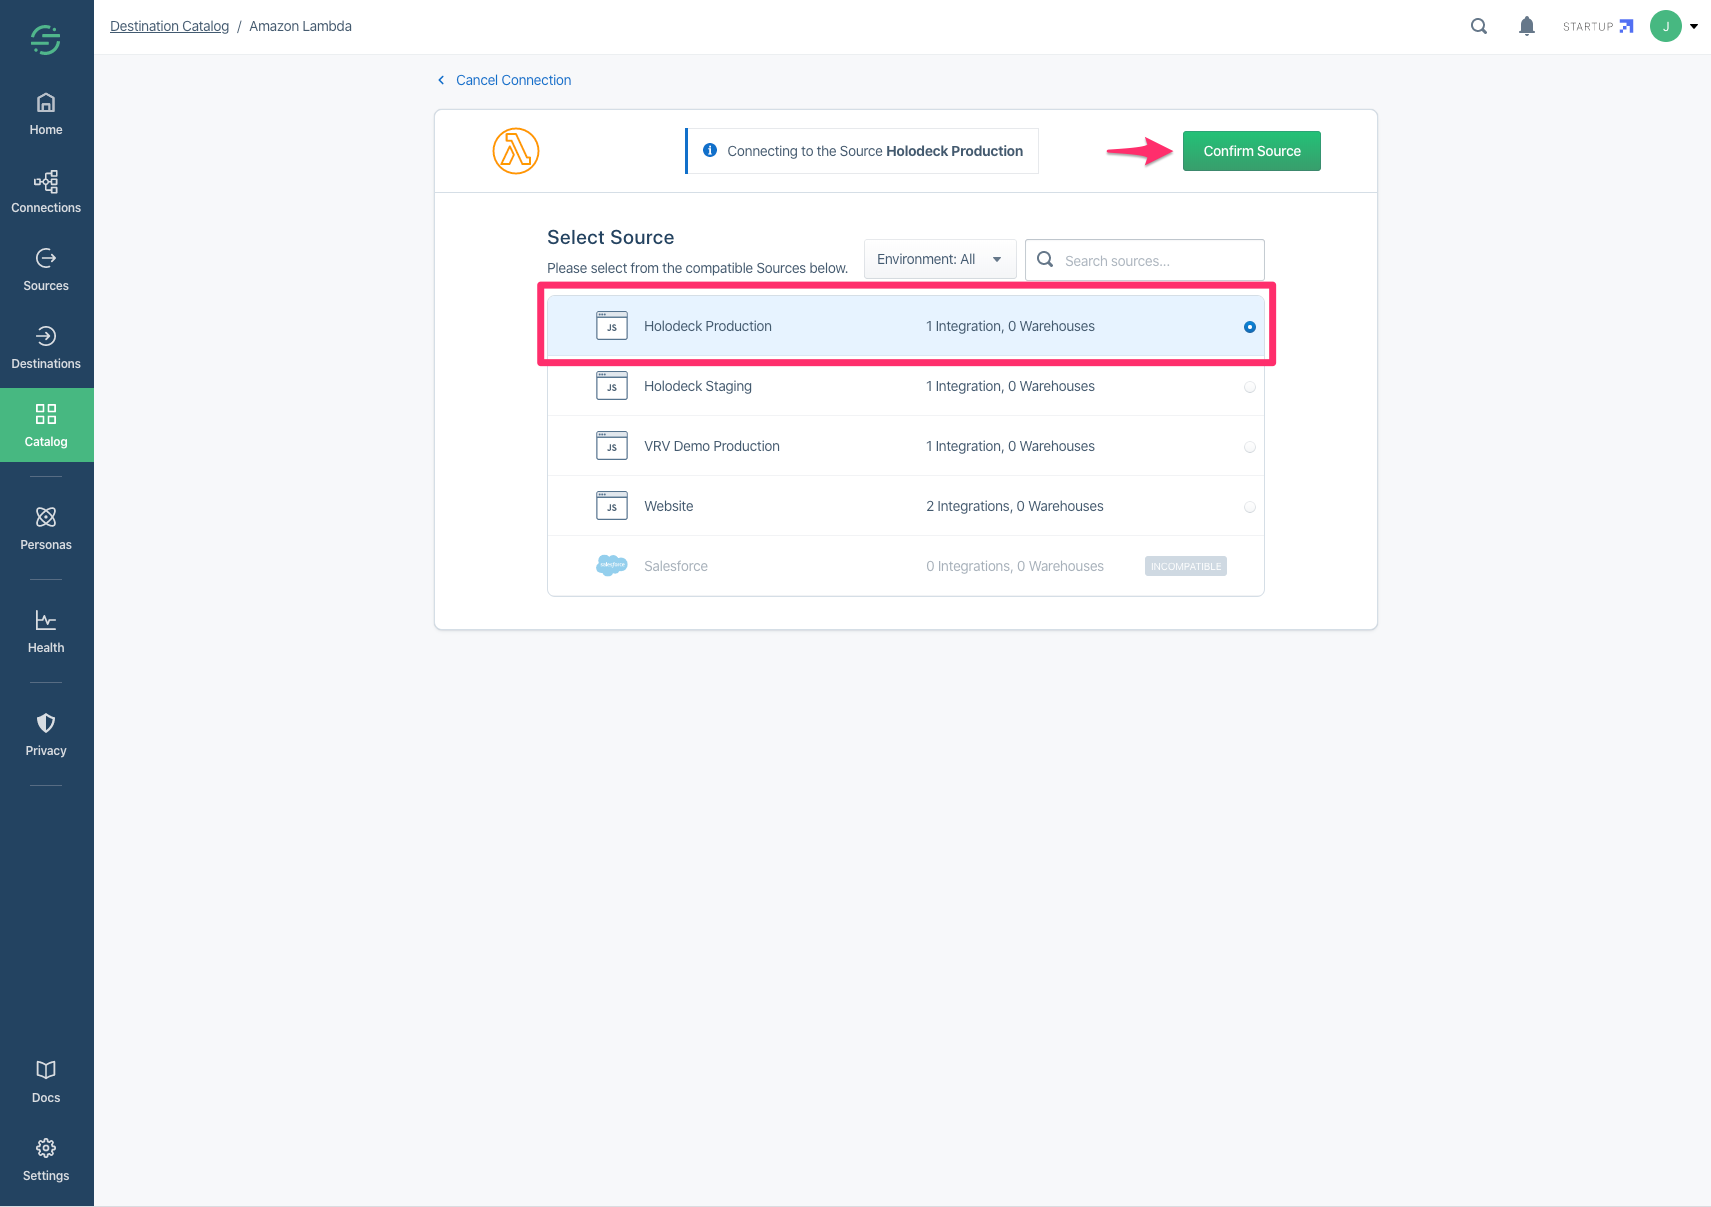Open Personas in sidebar
Viewport: 1711px width, 1207px height.
click(46, 529)
